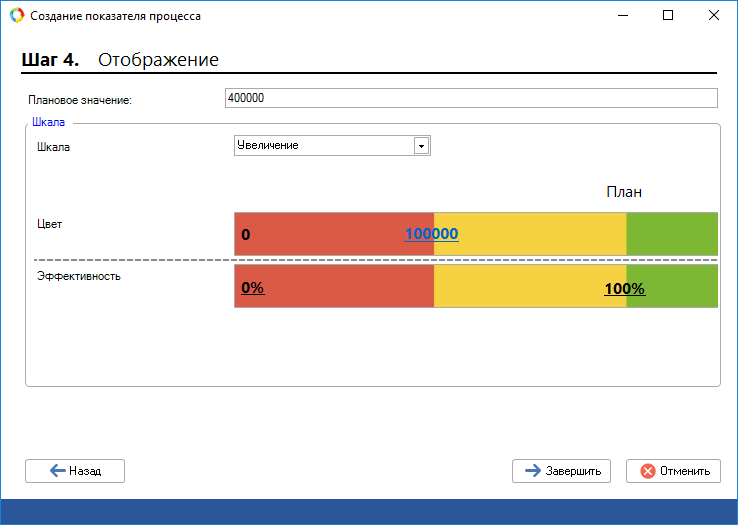Viewport: 738px width, 525px height.
Task: Click the Шаг 4. Отображение heading
Action: click(120, 60)
